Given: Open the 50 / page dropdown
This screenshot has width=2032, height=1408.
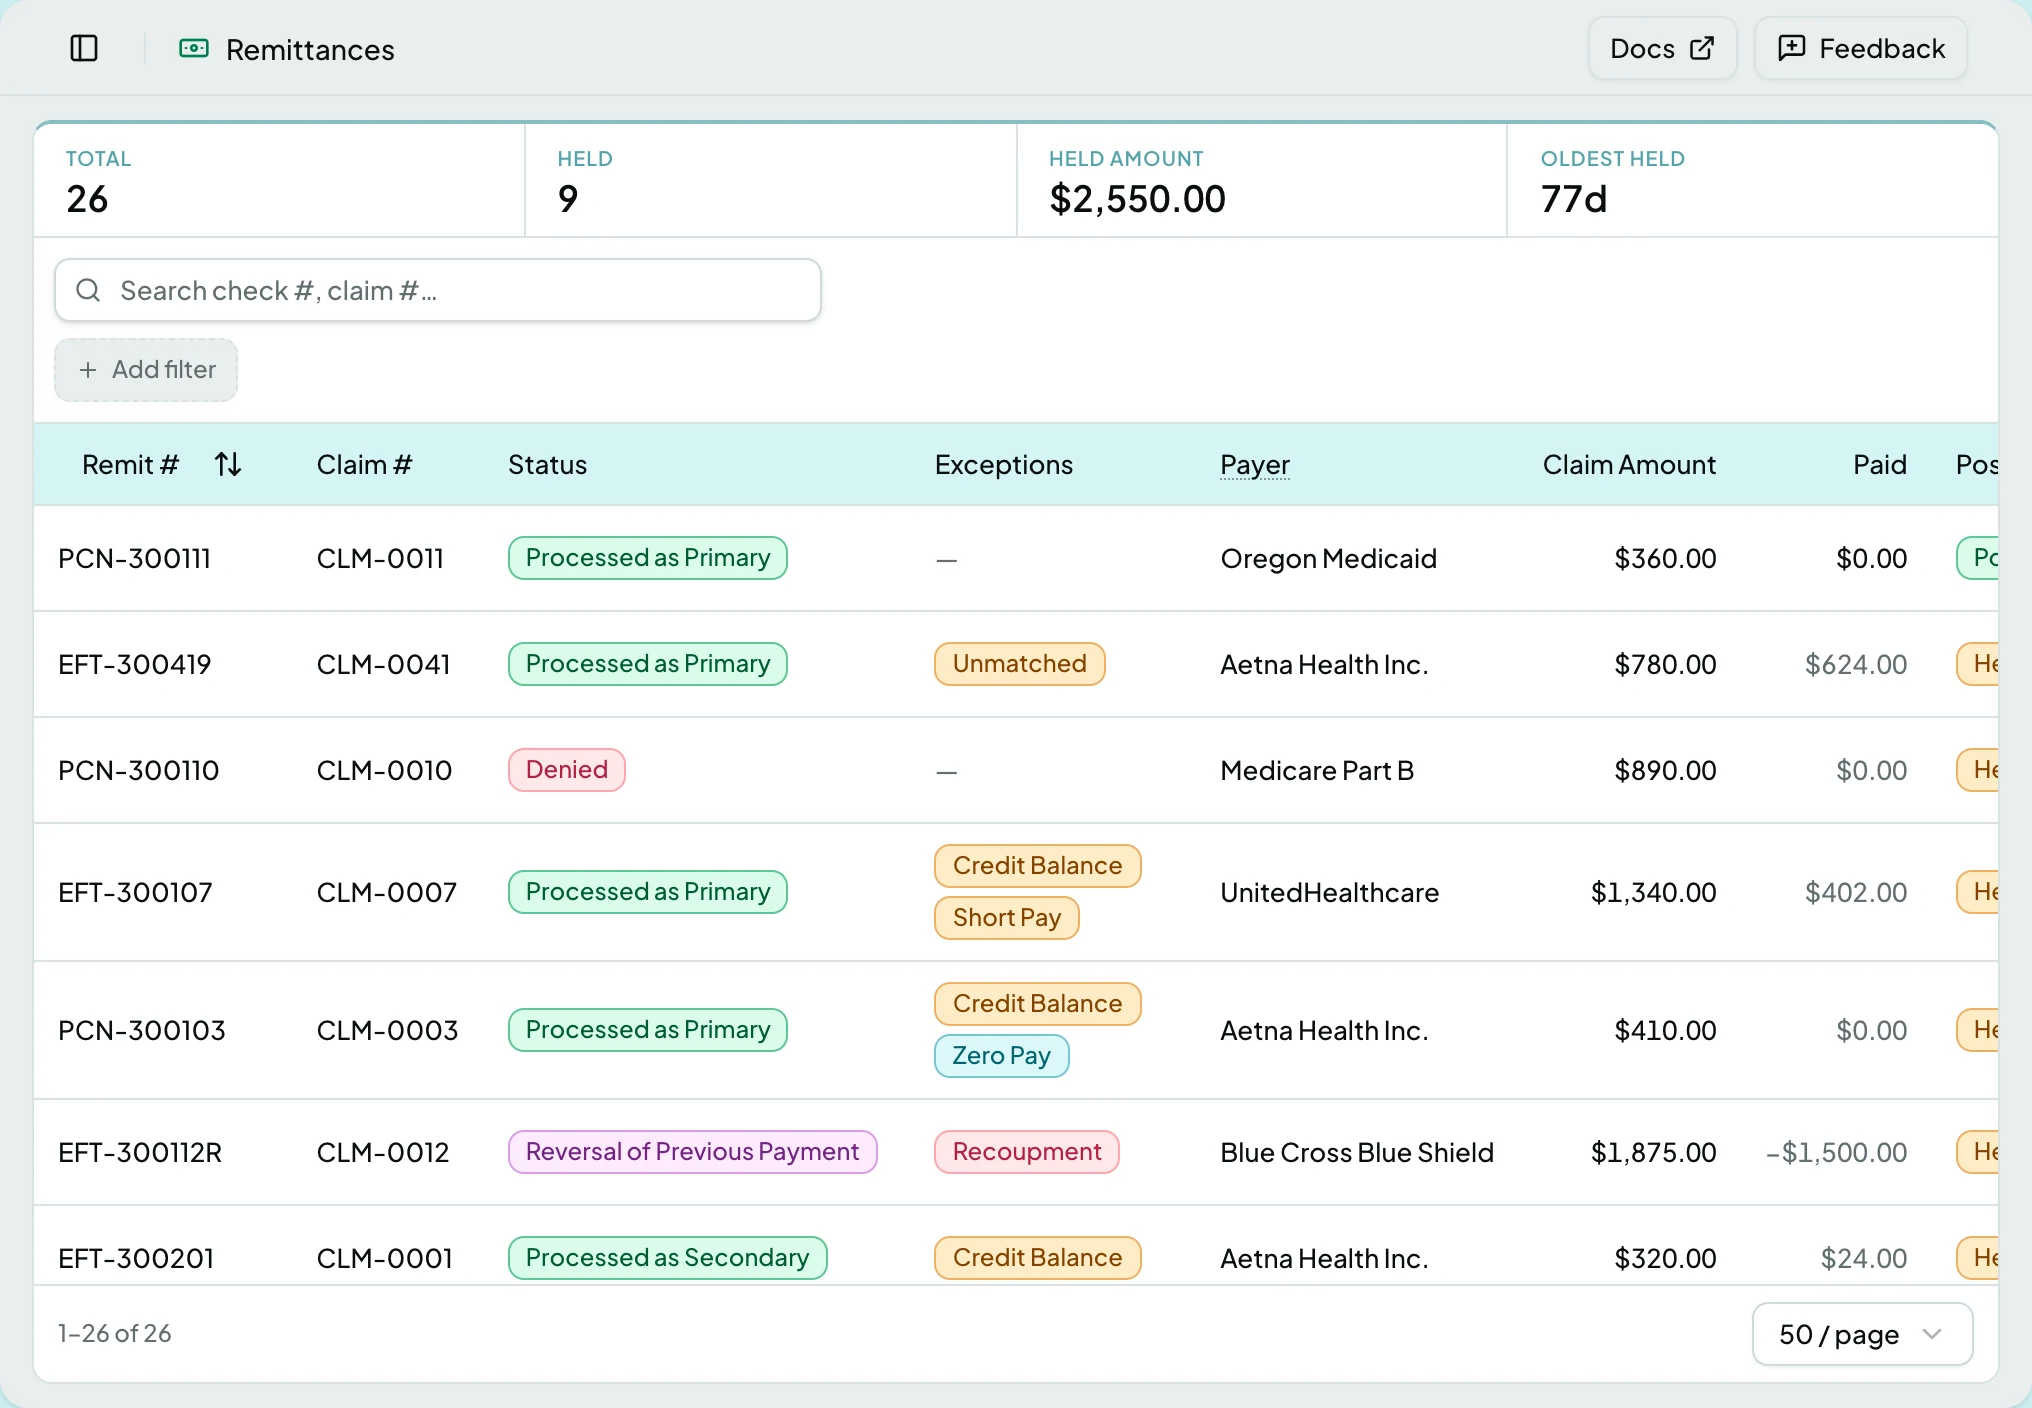Looking at the screenshot, I should coord(1862,1334).
